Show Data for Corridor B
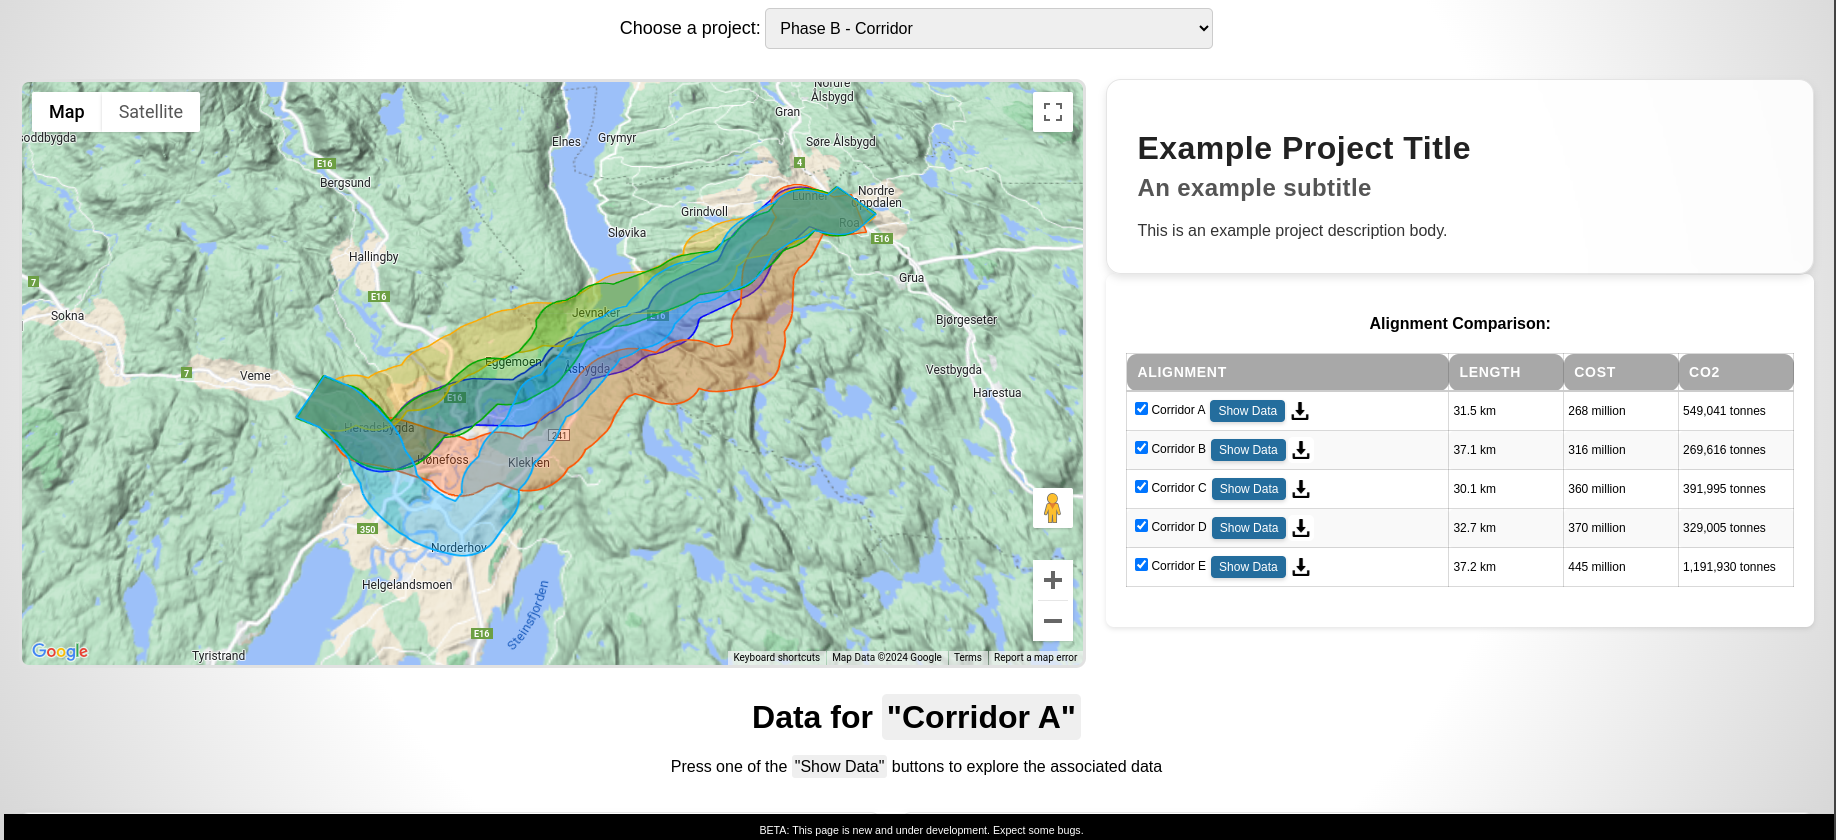 tap(1248, 450)
